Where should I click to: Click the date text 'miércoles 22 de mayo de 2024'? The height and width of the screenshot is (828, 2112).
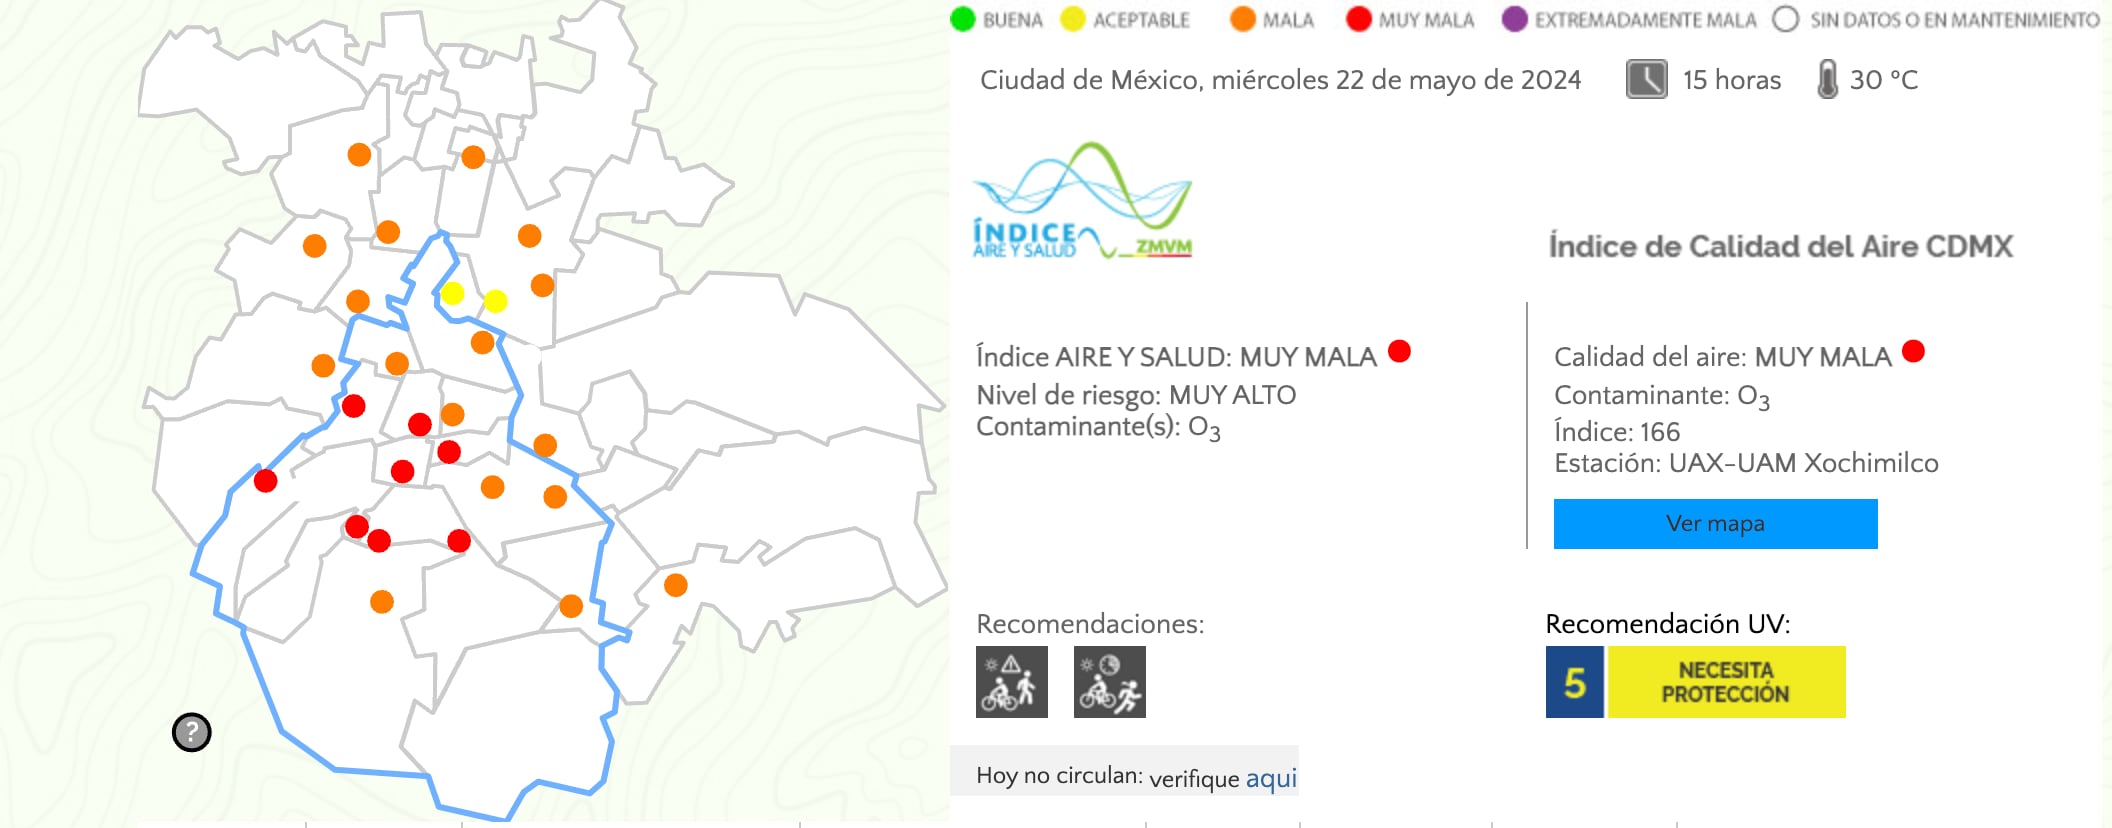pyautogui.click(x=1396, y=80)
